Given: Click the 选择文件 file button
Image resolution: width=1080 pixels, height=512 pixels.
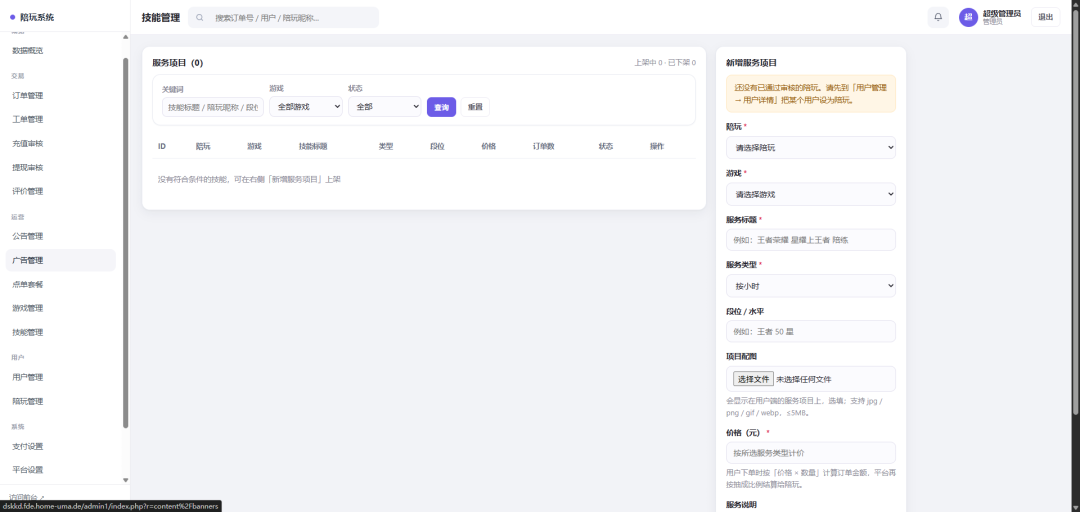Looking at the screenshot, I should 753,379.
